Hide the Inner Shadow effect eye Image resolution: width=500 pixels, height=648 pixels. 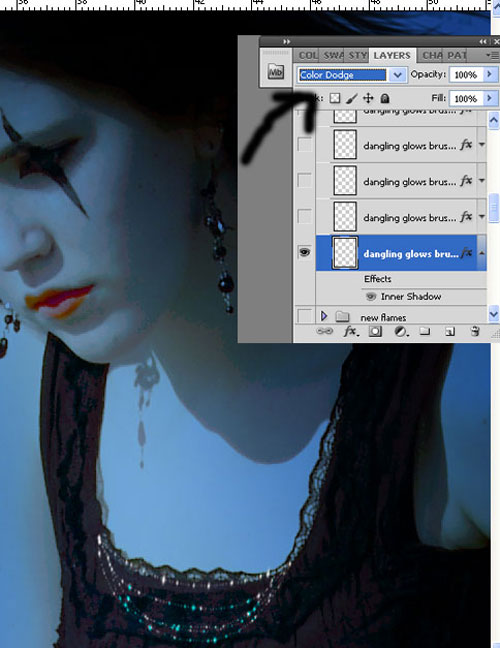click(x=371, y=296)
